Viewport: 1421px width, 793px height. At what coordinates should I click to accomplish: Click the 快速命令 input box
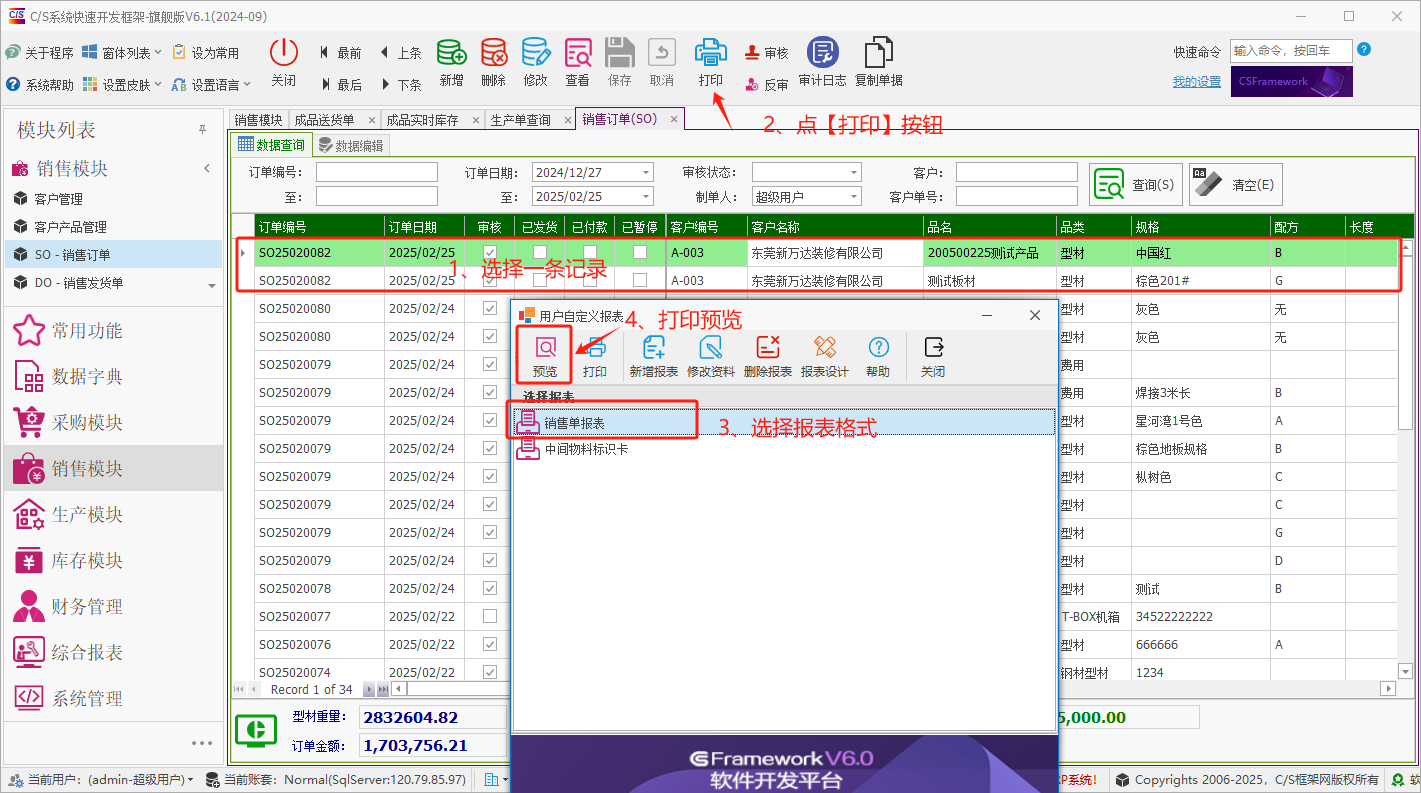click(x=1291, y=50)
